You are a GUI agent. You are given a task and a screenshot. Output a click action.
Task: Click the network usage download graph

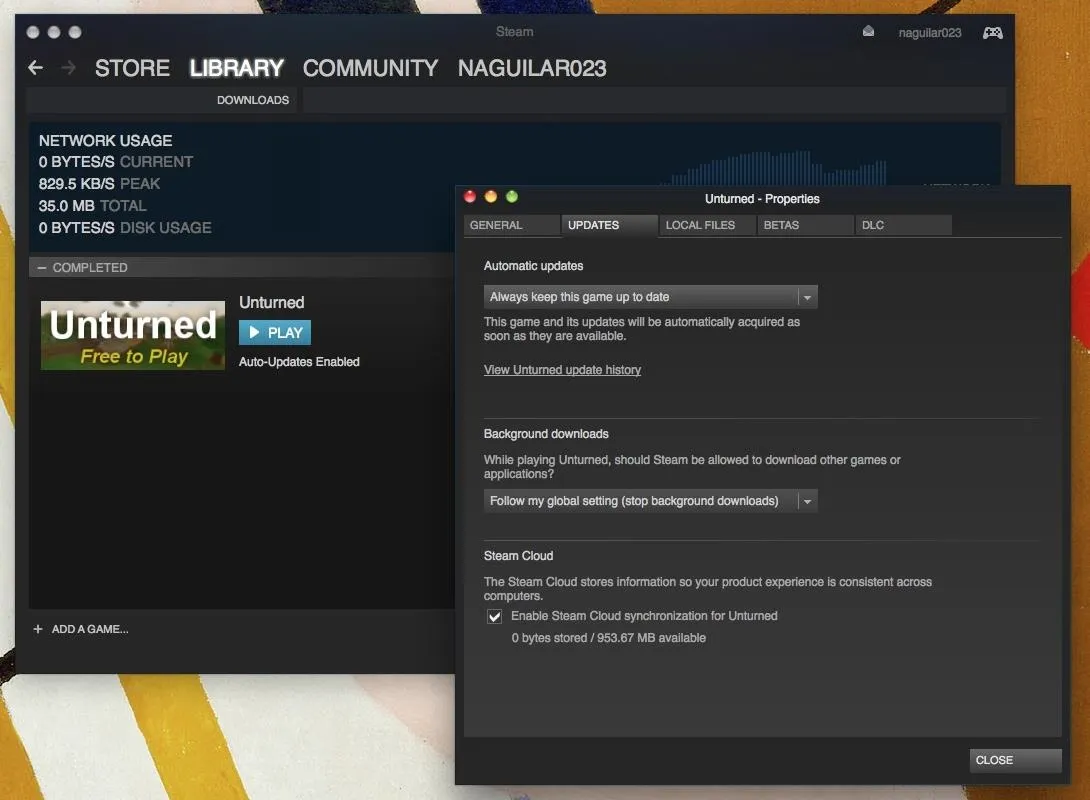[773, 168]
